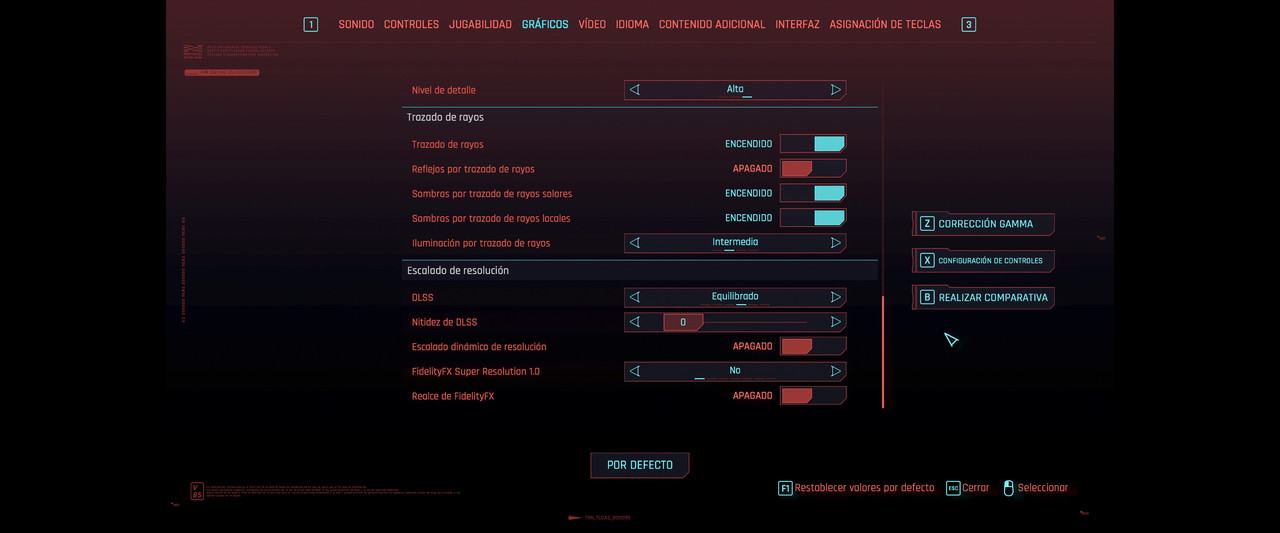Click the Nitidez de DLSS slider track
This screenshot has height=533, width=1280.
[x=735, y=322]
